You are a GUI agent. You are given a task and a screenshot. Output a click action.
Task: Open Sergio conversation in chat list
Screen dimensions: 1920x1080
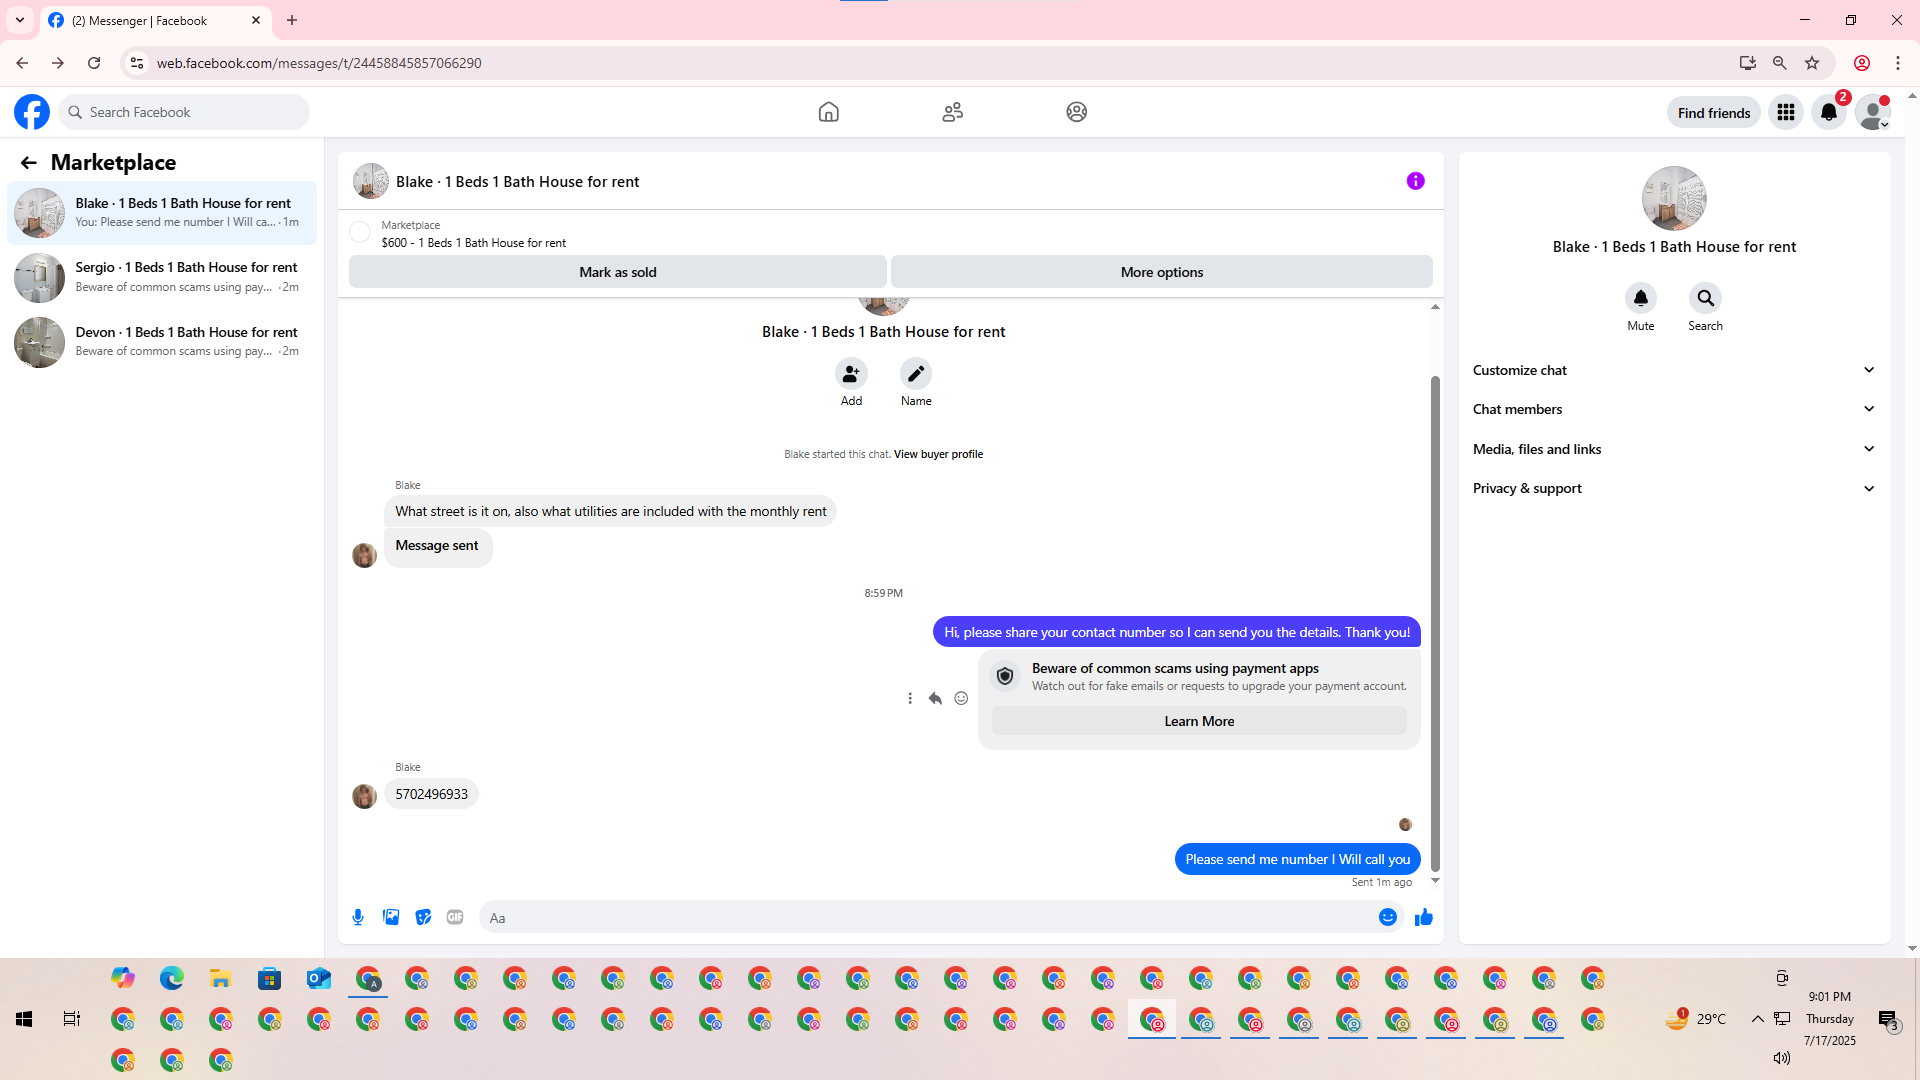(x=162, y=277)
